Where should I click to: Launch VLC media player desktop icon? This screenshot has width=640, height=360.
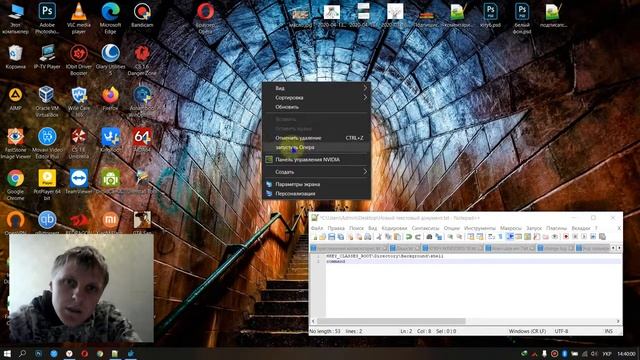click(79, 18)
